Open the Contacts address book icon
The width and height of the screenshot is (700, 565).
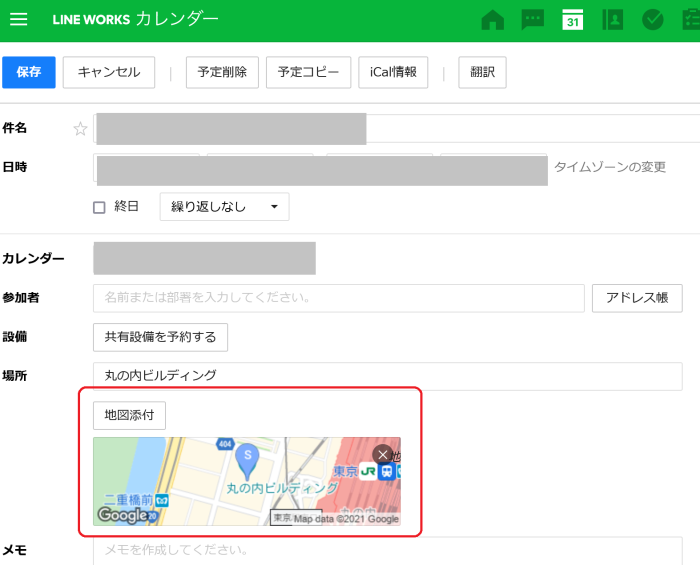tap(612, 20)
